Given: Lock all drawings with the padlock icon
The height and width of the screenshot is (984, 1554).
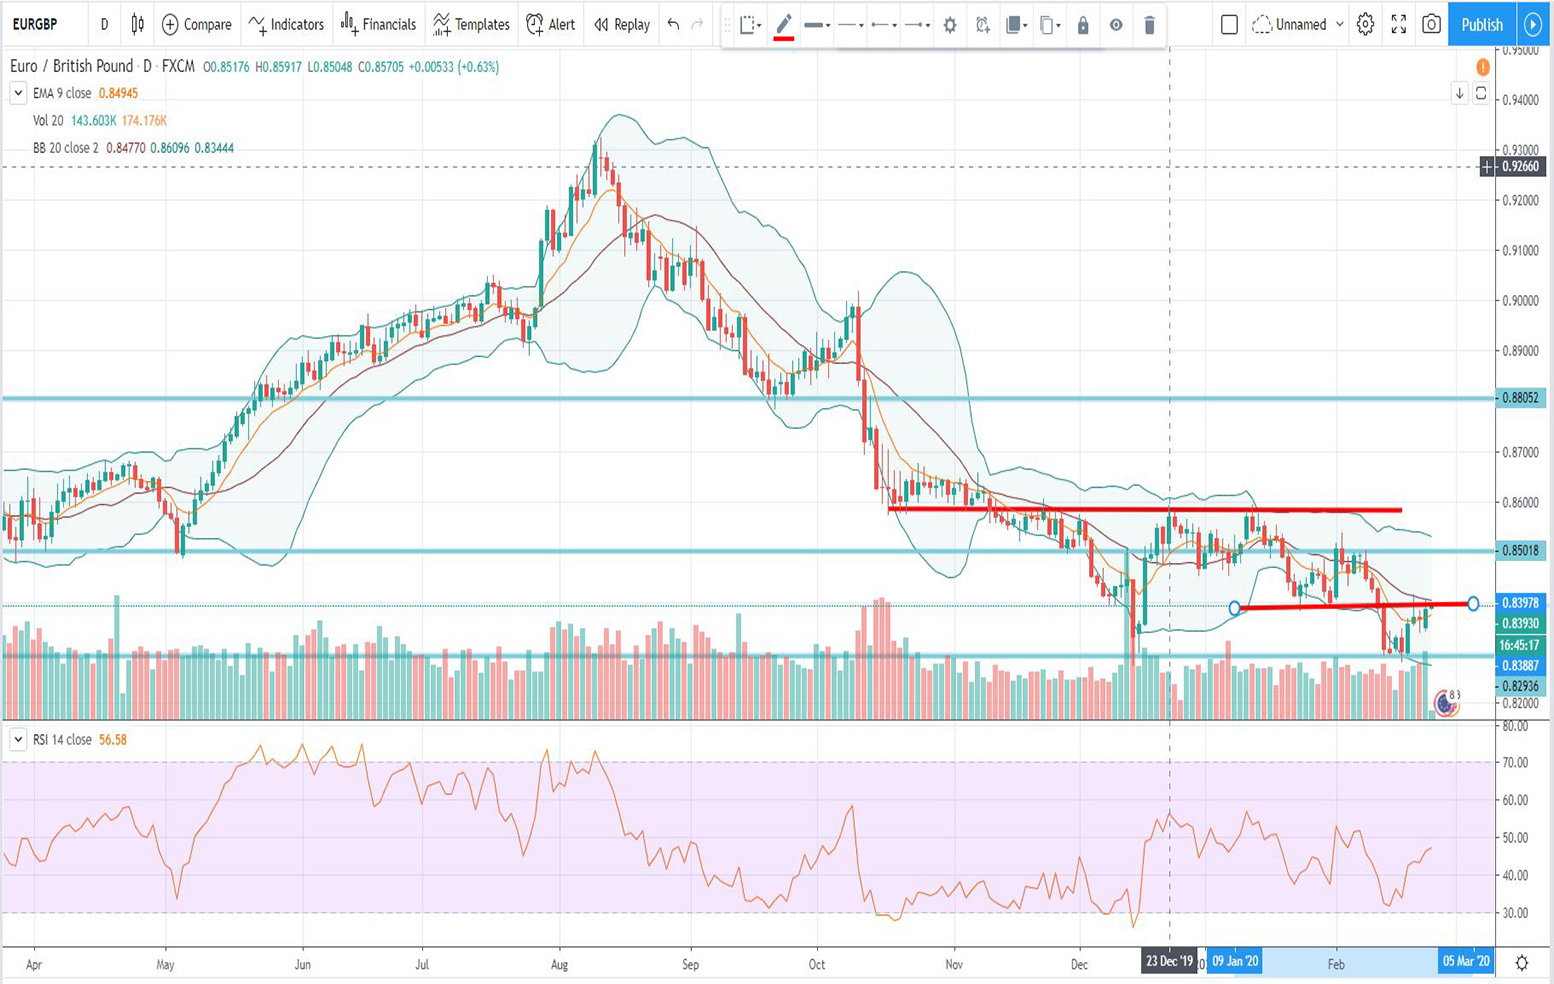Looking at the screenshot, I should 1083,24.
